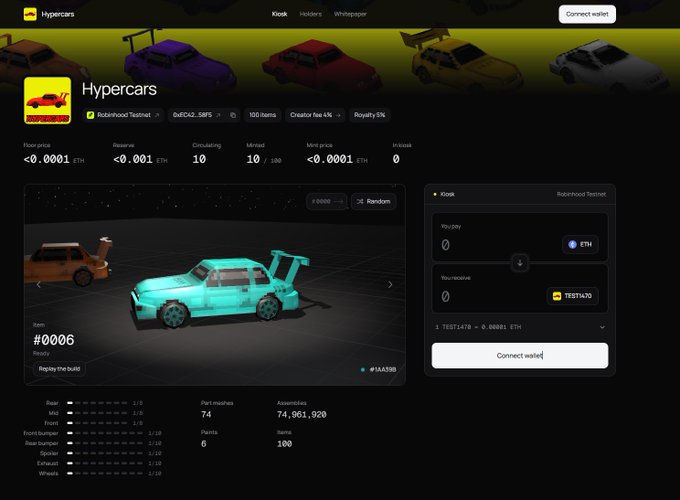
Task: Open the Creator fee 4% chip
Action: 315,115
